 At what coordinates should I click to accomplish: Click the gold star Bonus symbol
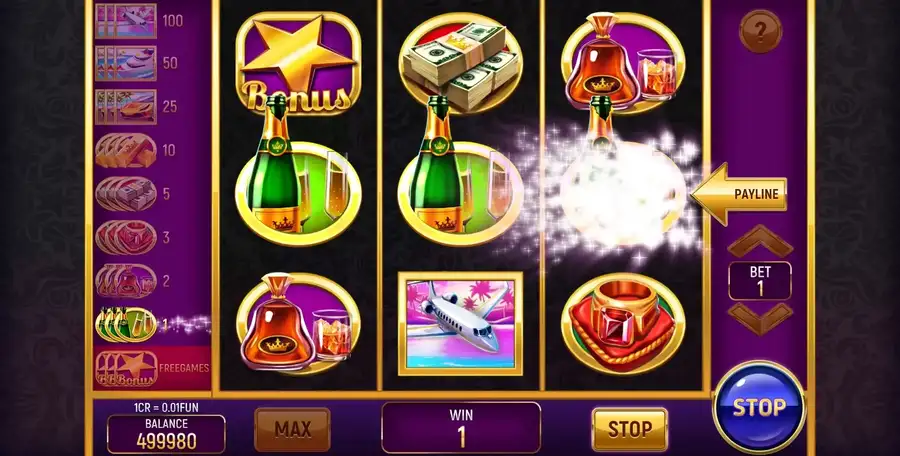pyautogui.click(x=298, y=62)
